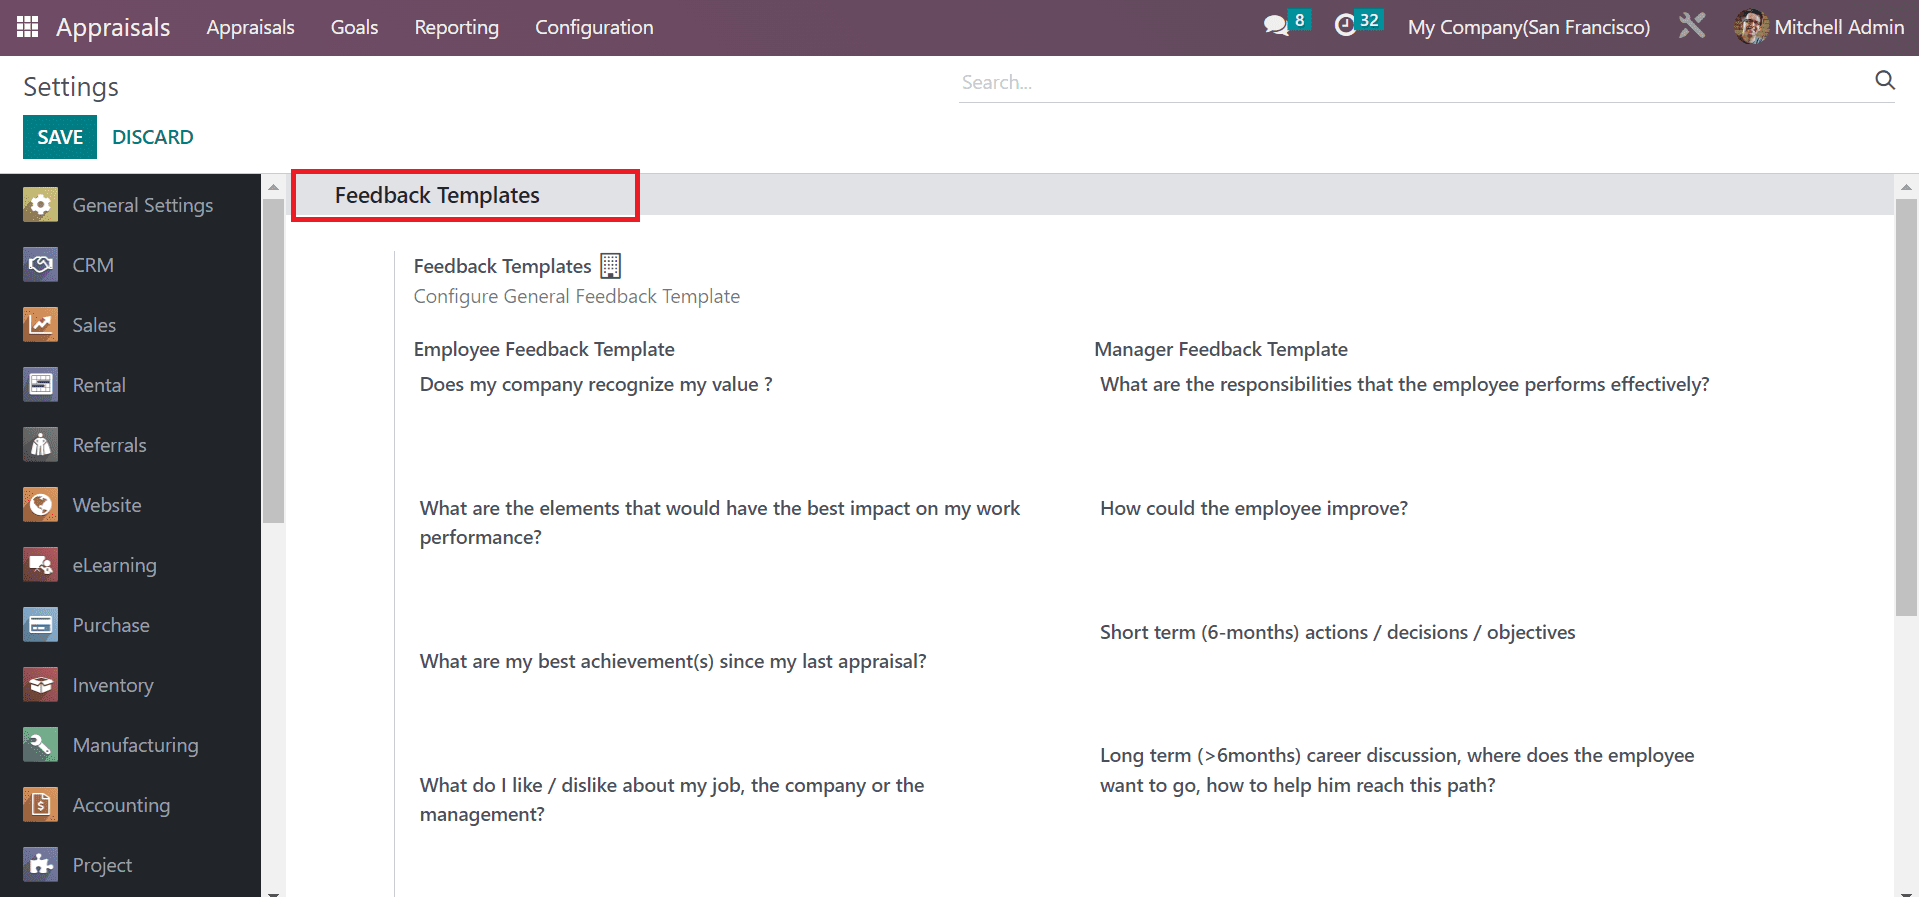
Task: Click 'responsibilities that the employee performs effectively' text
Action: (1405, 384)
